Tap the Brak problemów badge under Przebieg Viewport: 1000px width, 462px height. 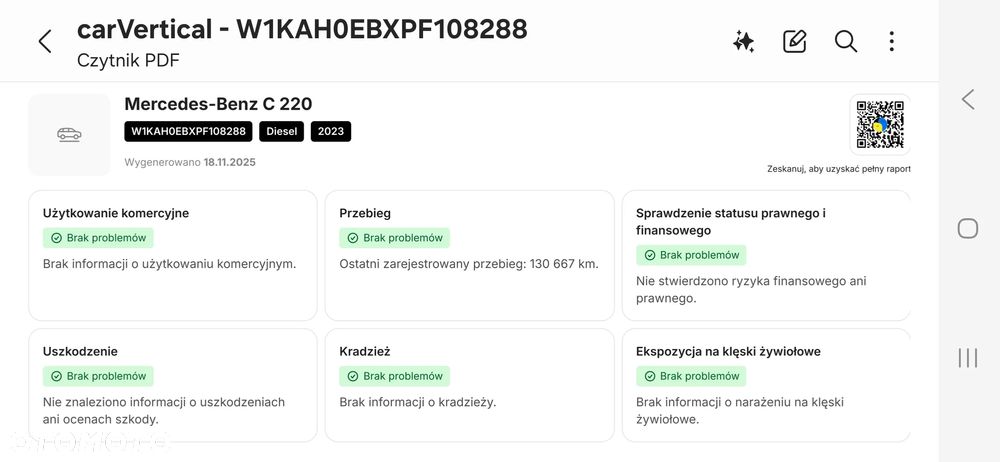[x=395, y=238]
